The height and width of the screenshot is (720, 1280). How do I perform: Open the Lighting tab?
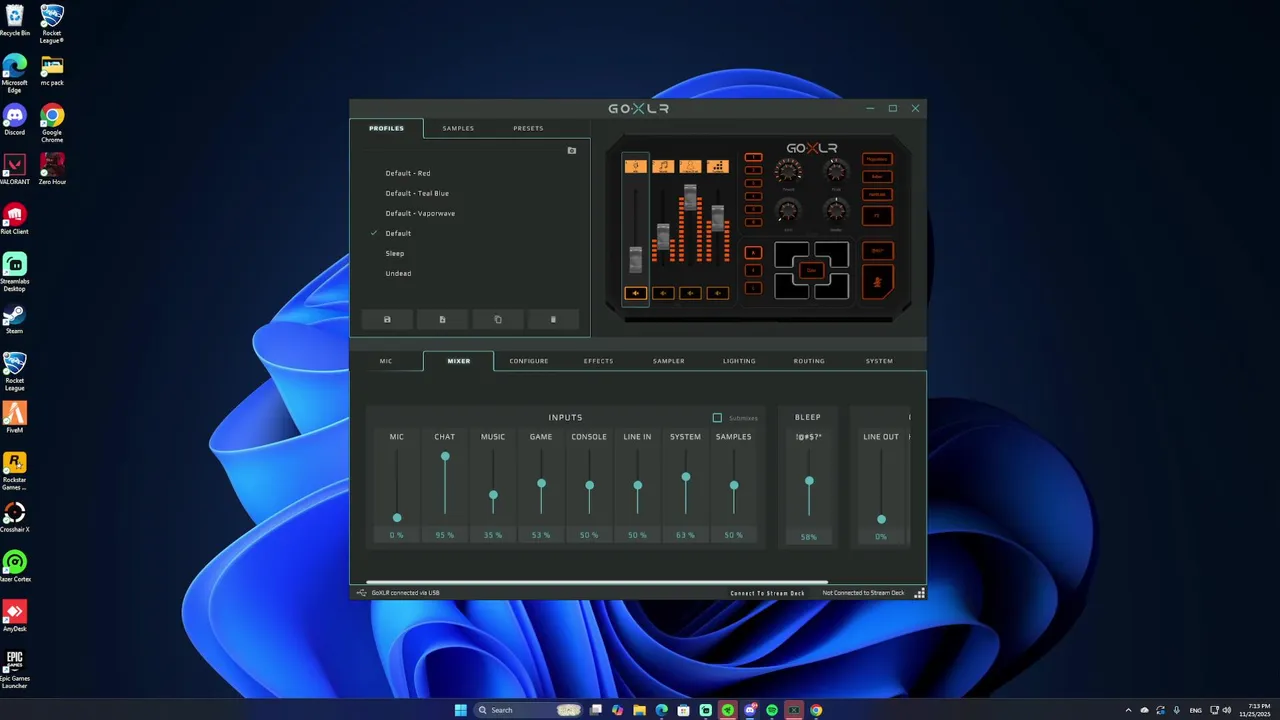click(x=739, y=361)
